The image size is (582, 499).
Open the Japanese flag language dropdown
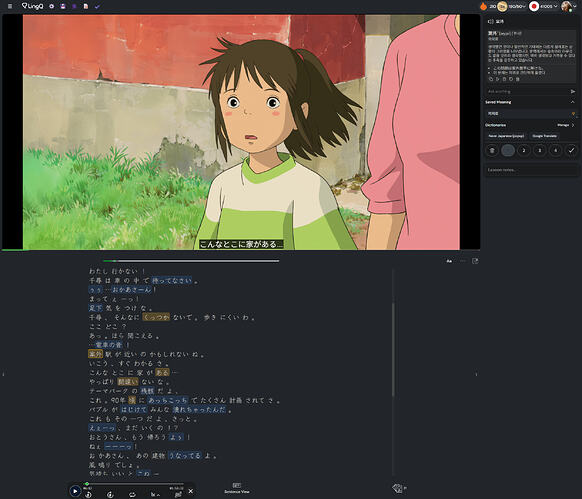click(x=543, y=6)
